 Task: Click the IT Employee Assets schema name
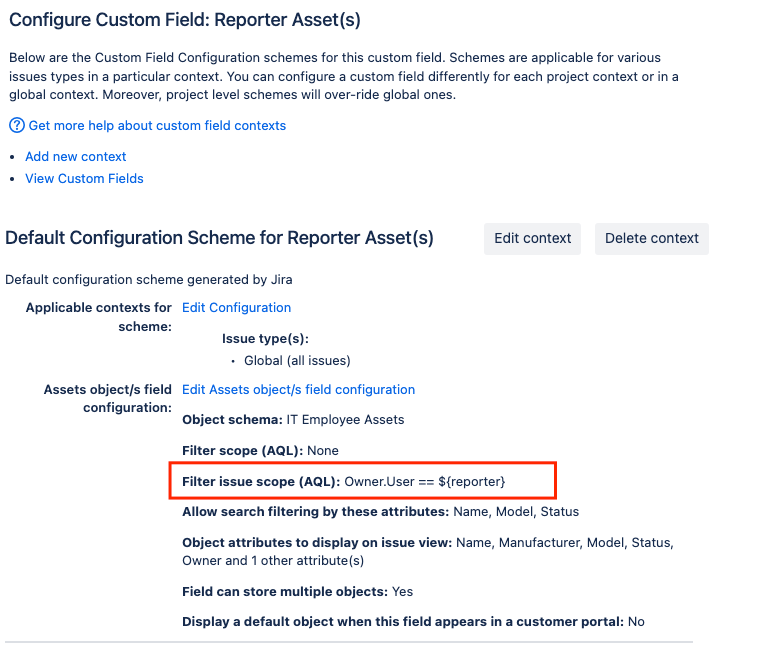[345, 420]
